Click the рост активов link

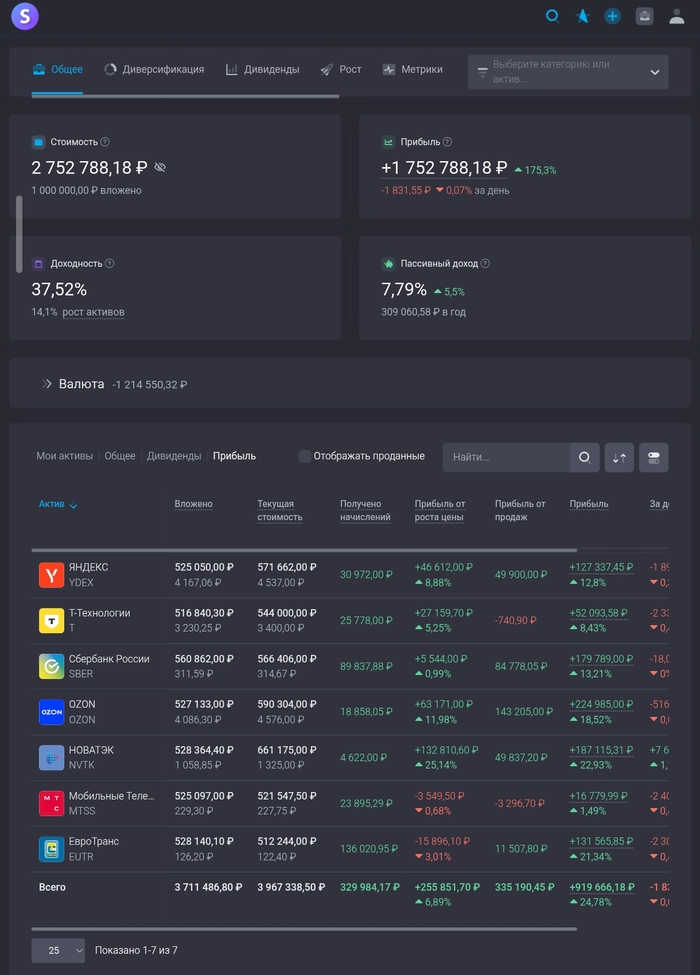(93, 312)
